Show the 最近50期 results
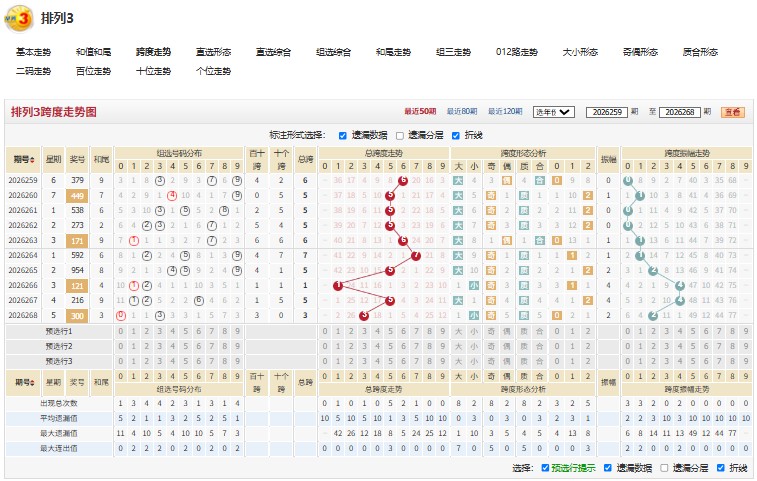This screenshot has width=757, height=481. click(x=420, y=112)
